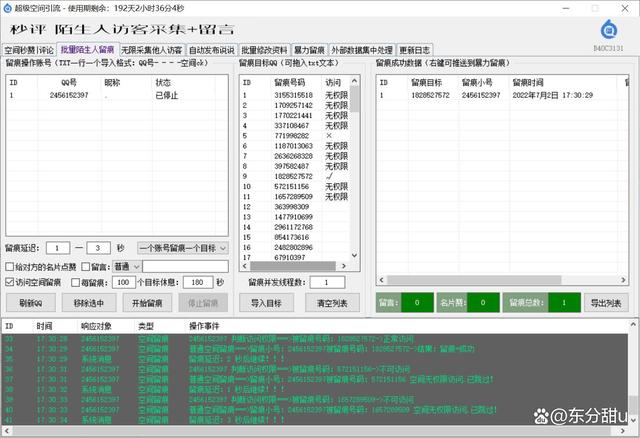
Task: Click right arrow of success data scrollbar
Action: coord(624,277)
